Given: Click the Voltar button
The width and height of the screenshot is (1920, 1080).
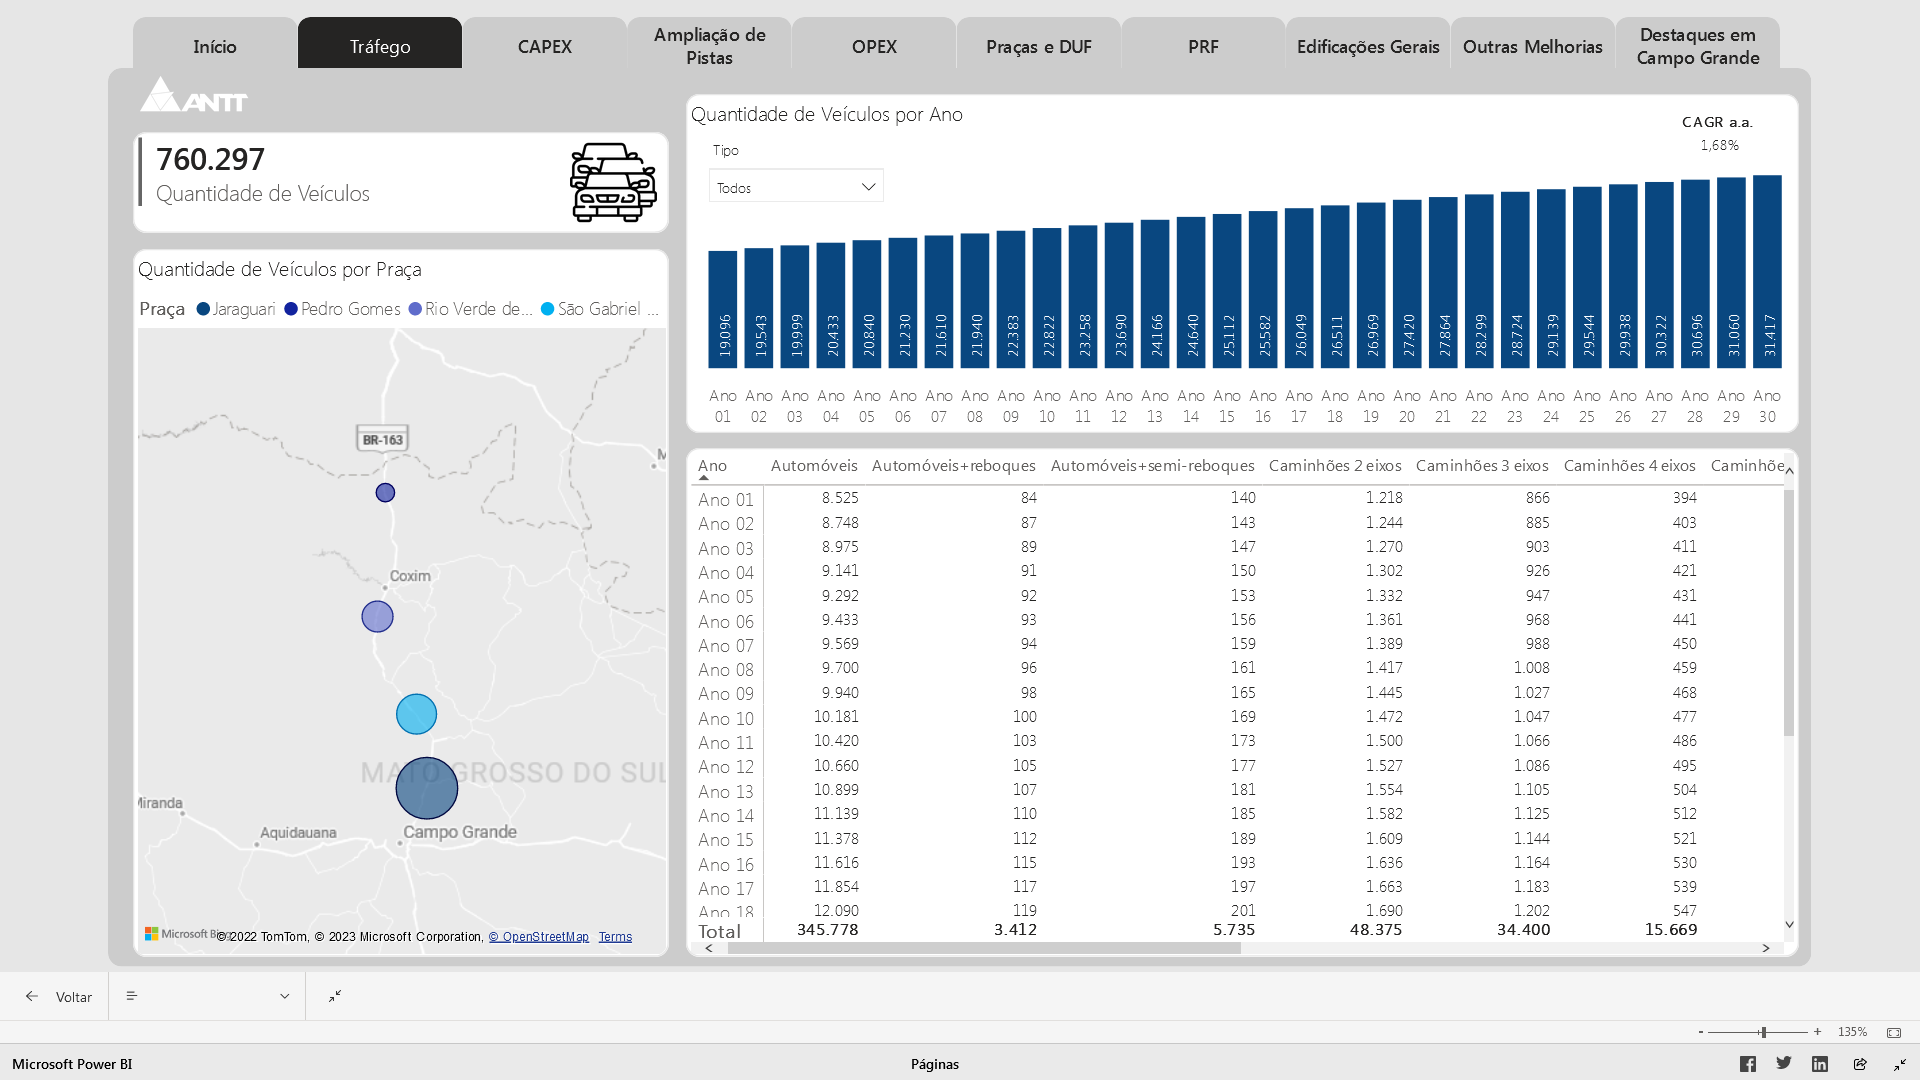Looking at the screenshot, I should click(x=59, y=996).
